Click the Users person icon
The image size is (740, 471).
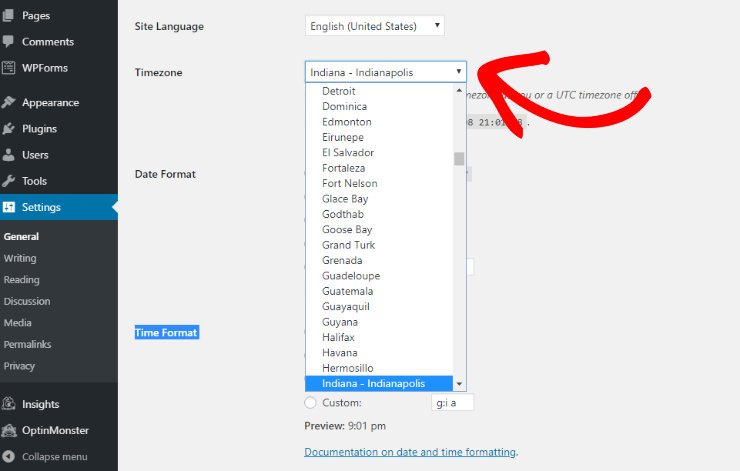[x=9, y=155]
